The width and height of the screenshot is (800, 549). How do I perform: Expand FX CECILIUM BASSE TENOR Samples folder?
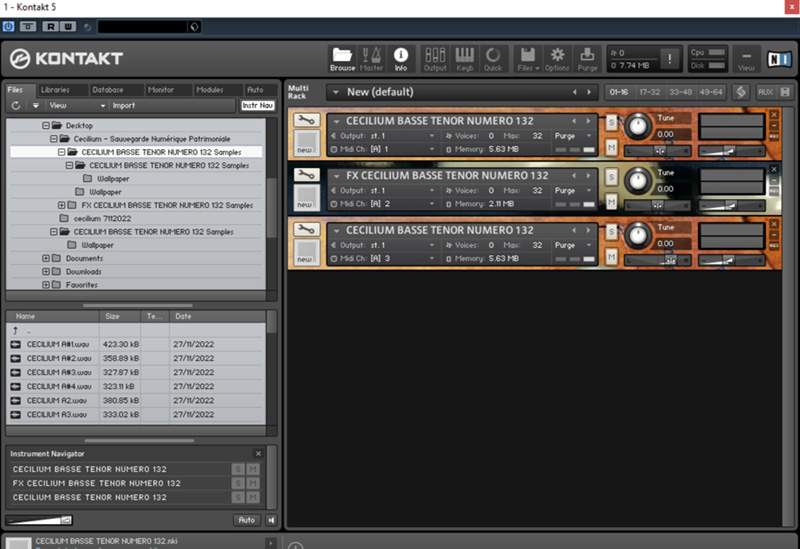[62, 205]
